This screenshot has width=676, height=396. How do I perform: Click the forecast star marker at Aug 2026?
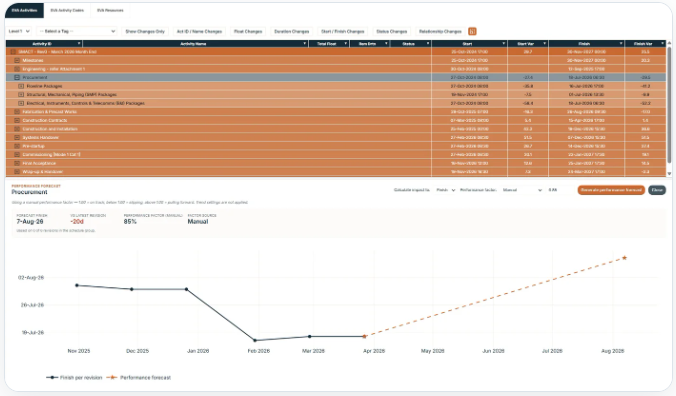click(x=624, y=258)
